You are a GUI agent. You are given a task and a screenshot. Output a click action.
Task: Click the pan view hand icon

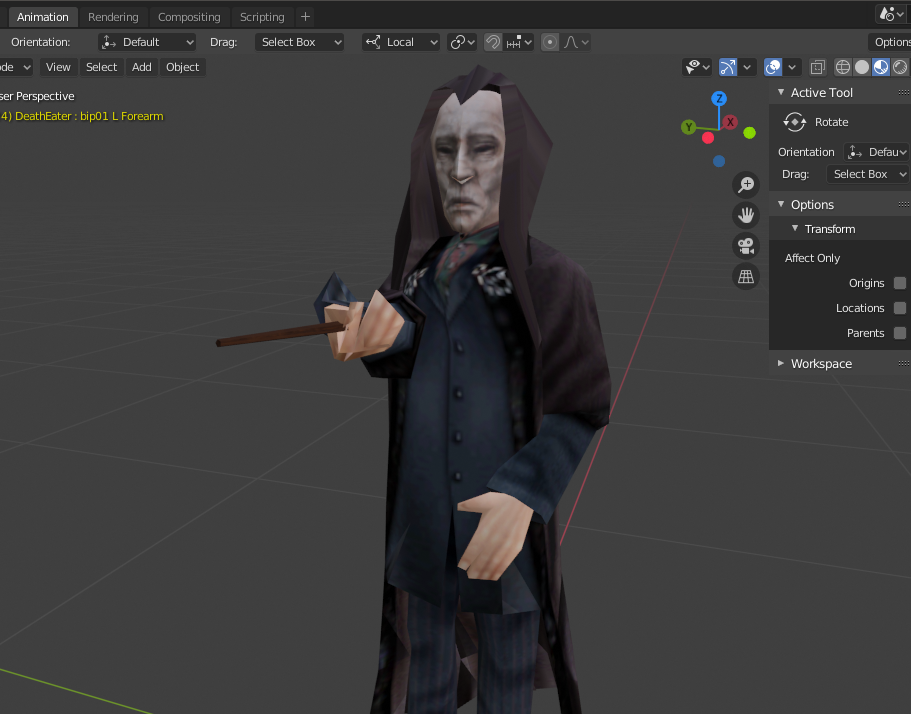(746, 215)
